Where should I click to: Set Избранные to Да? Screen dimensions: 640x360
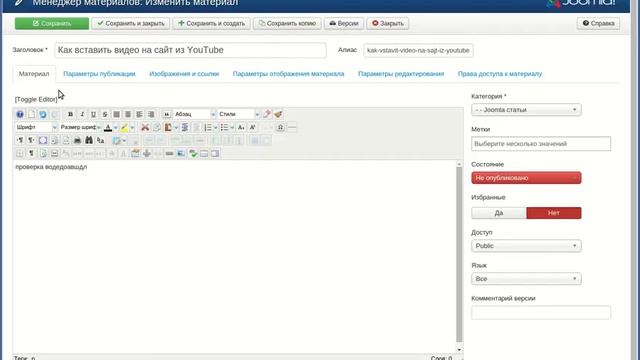[x=499, y=213]
